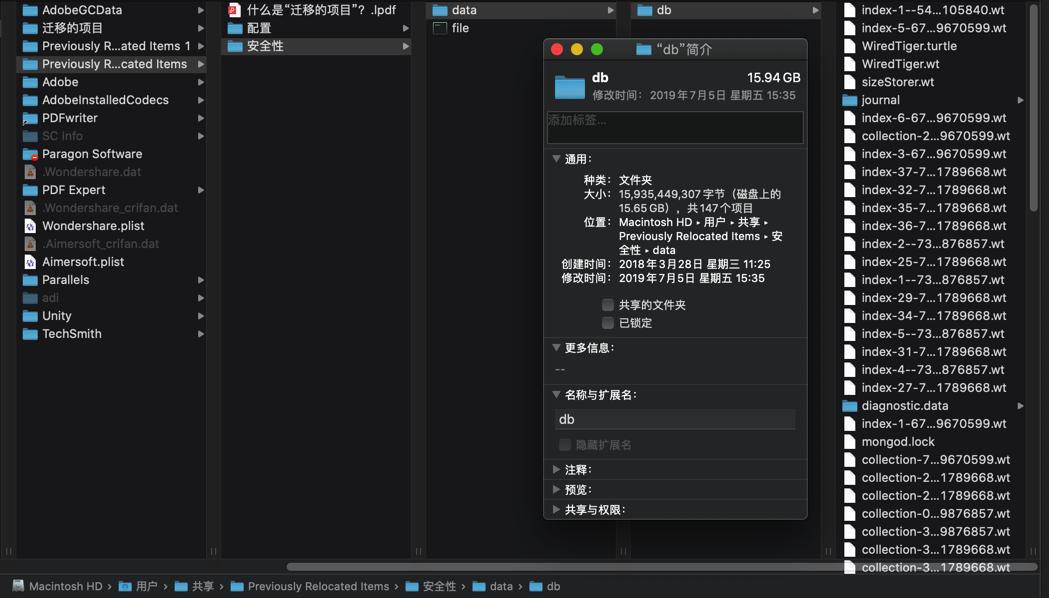Click the folder icon in "db"简介 title bar
This screenshot has width=1049, height=598.
pos(644,49)
